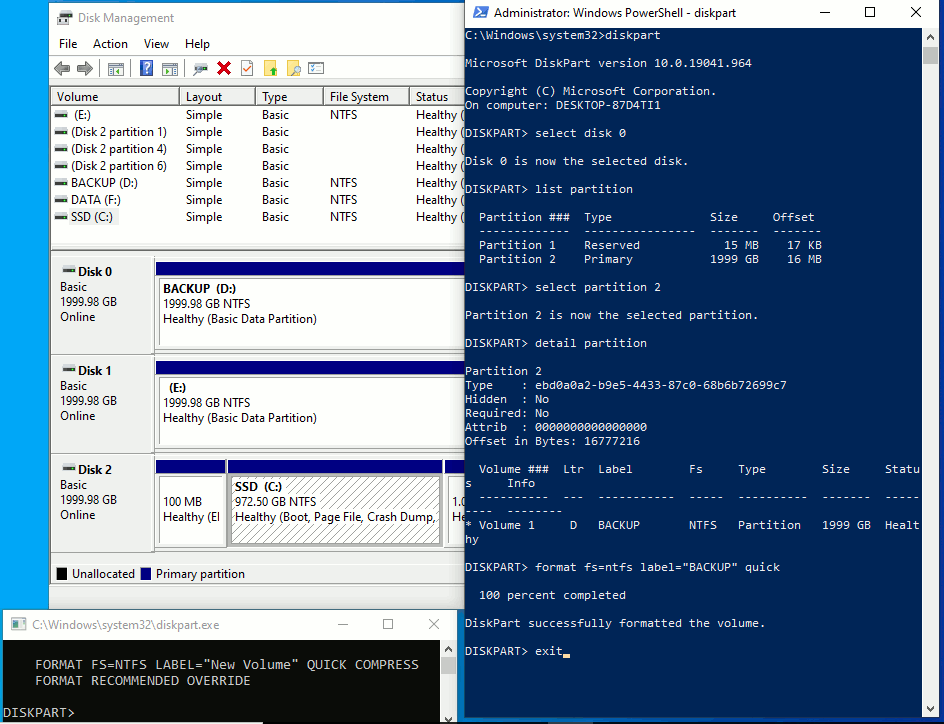The width and height of the screenshot is (944, 724).
Task: Select the (E:) partition block on Disk 1
Action: [311, 410]
